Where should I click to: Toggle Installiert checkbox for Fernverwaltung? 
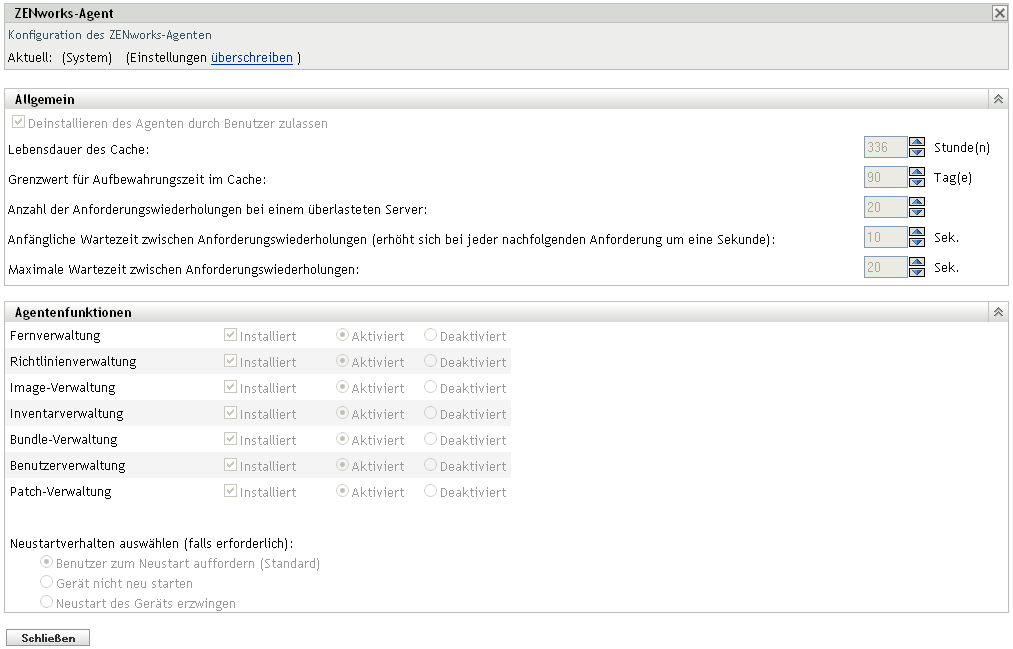[x=230, y=336]
